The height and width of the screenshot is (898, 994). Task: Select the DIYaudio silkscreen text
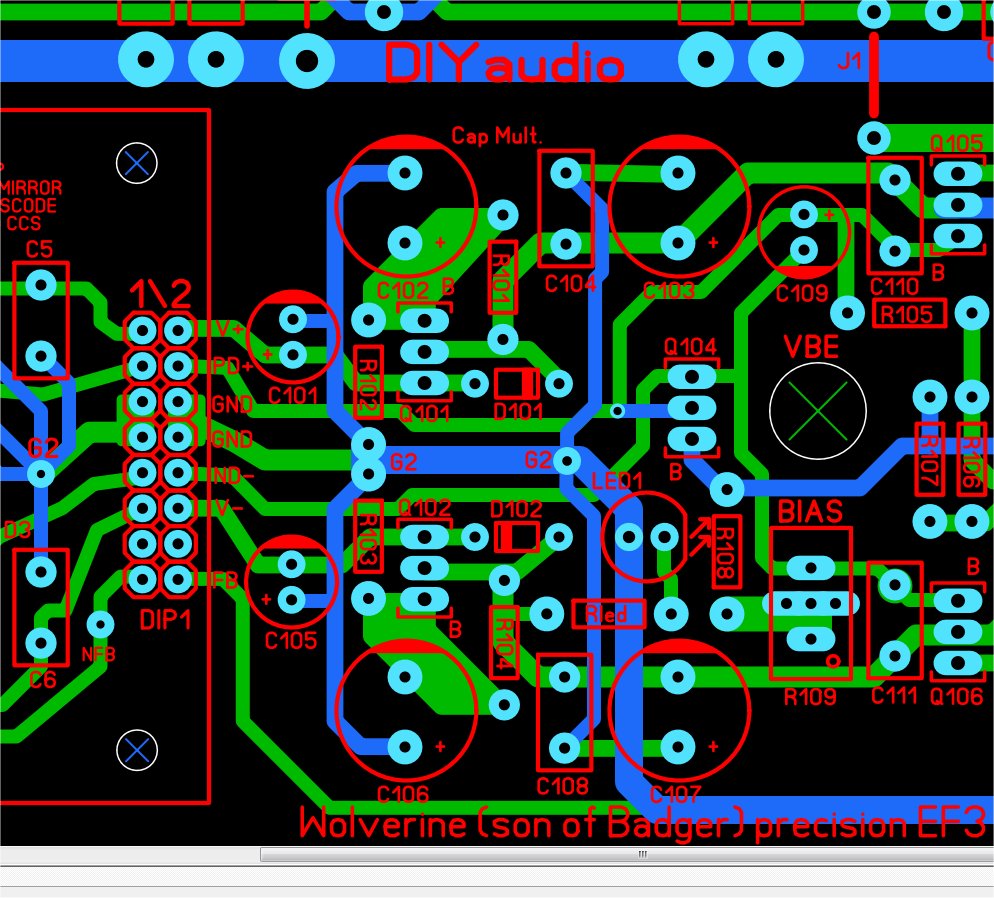[504, 63]
